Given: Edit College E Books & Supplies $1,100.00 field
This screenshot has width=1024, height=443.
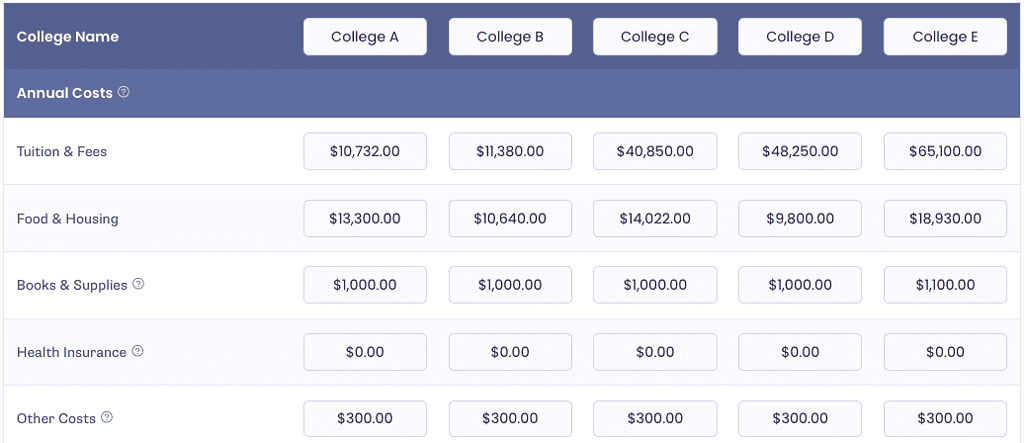Looking at the screenshot, I should pyautogui.click(x=945, y=285).
